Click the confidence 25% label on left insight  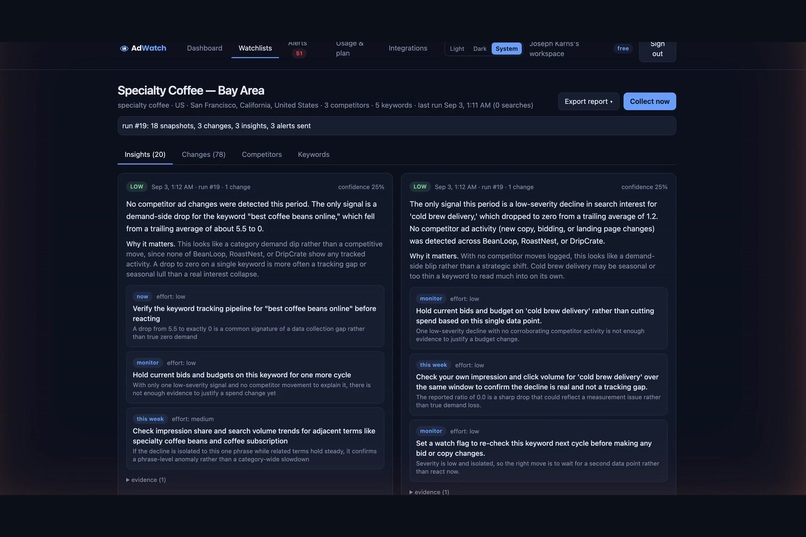(x=361, y=187)
